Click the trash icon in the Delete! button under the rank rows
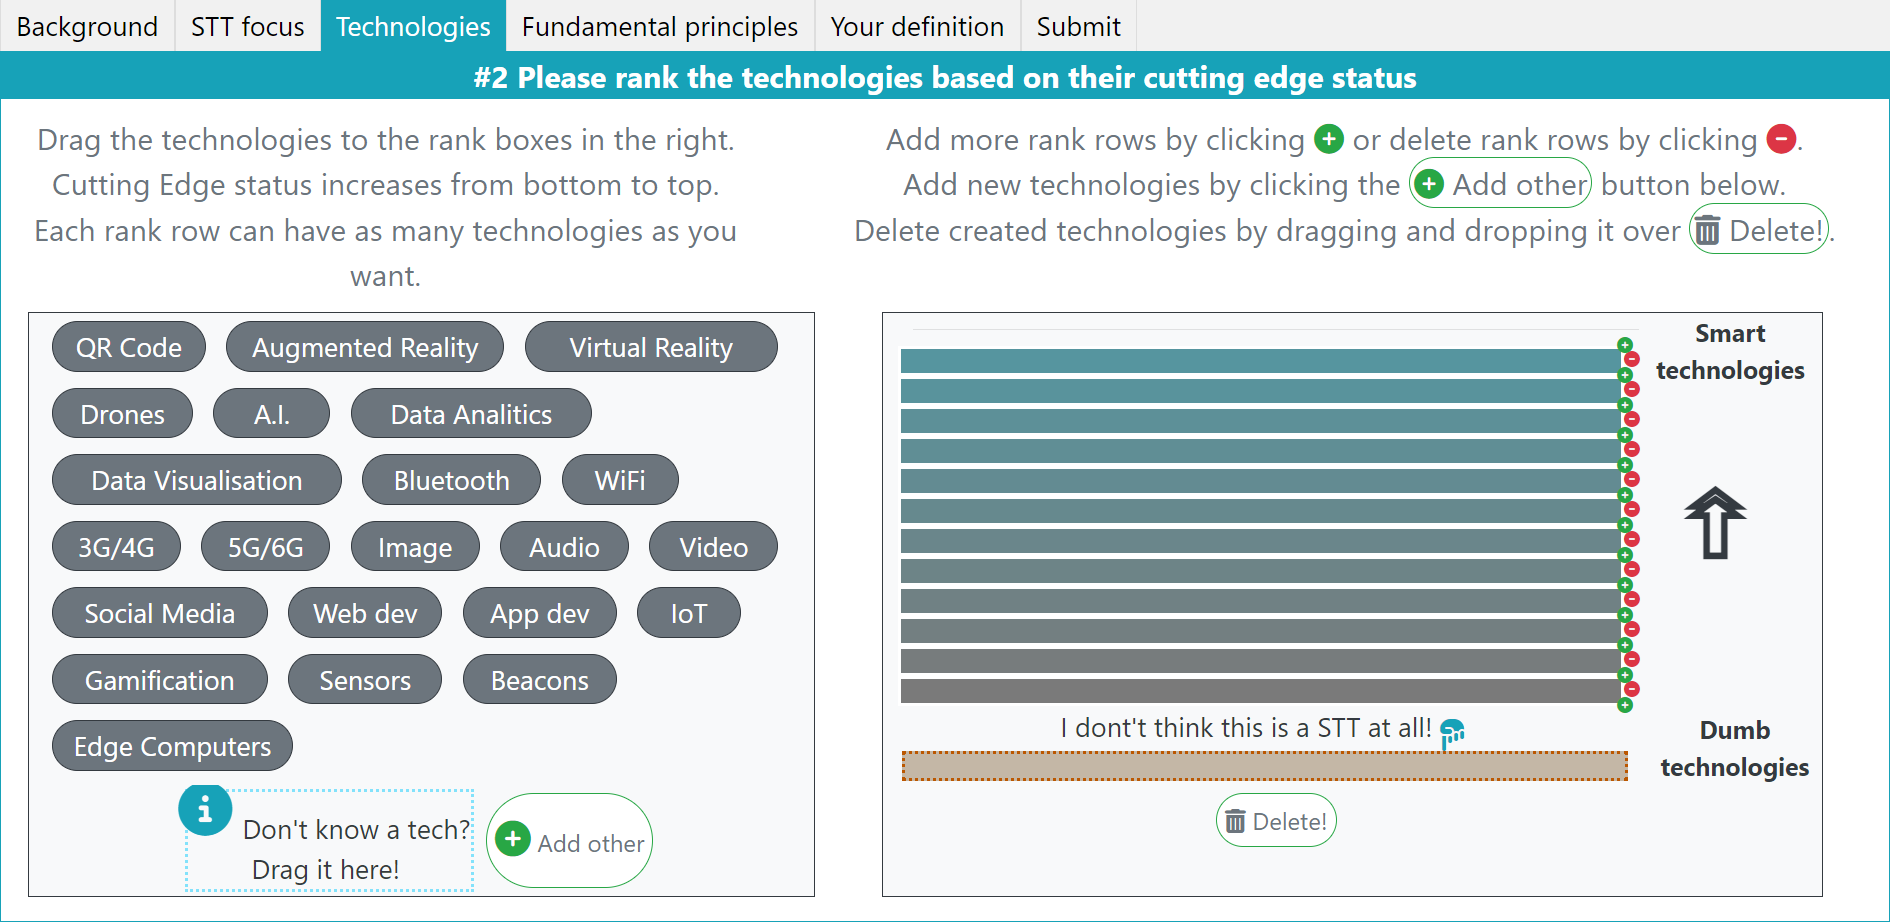Viewport: 1890px width, 922px height. [1236, 821]
